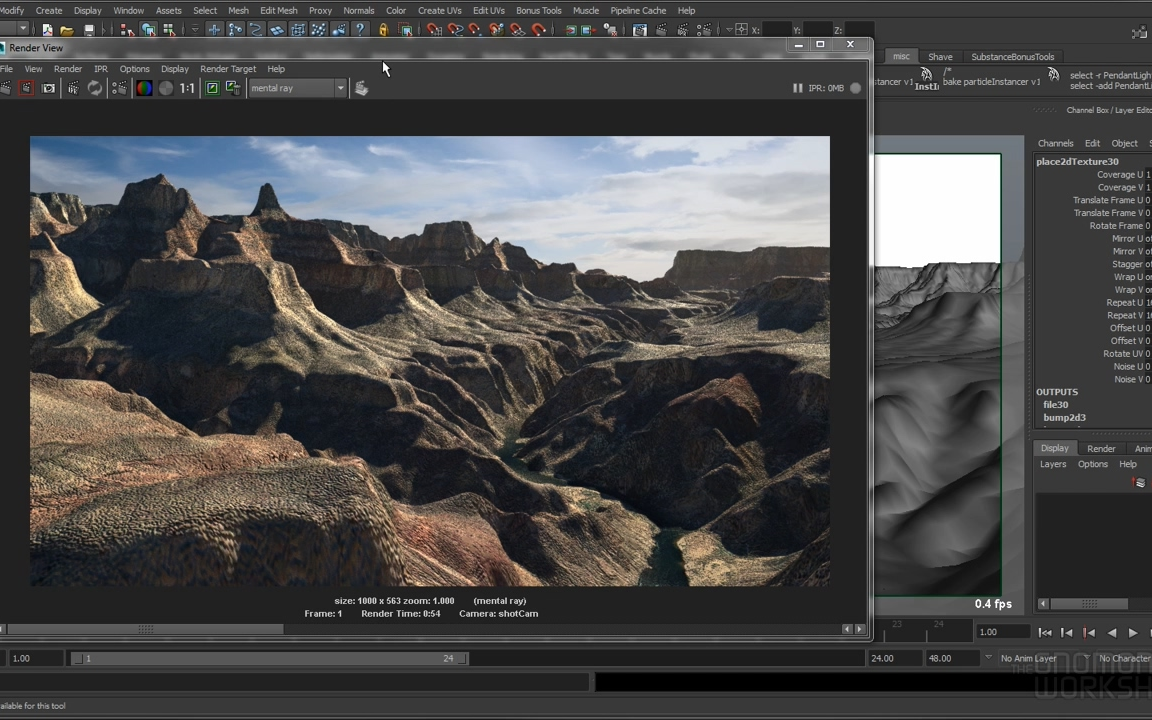Click the Render Region icon in Render View
Screen dimensions: 1152x720
tap(27, 88)
